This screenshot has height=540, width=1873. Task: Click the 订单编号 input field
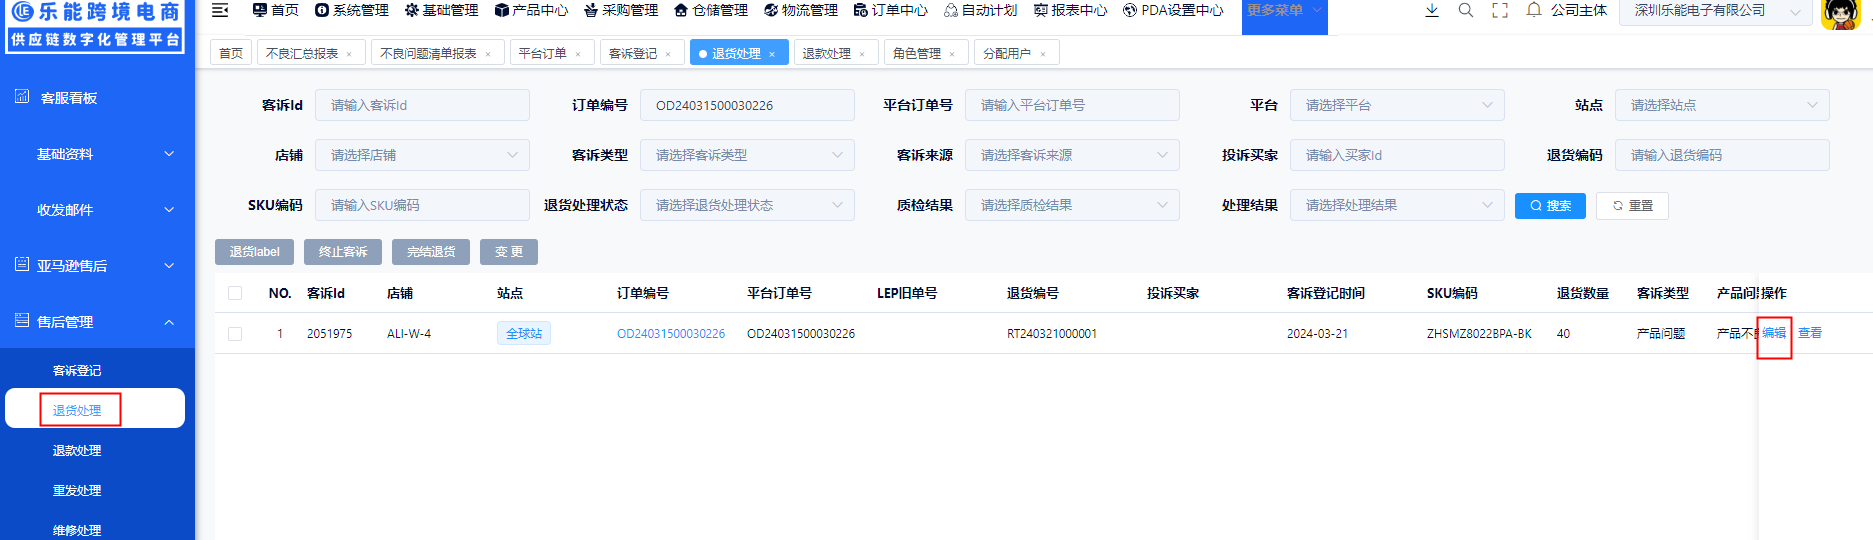(x=746, y=105)
